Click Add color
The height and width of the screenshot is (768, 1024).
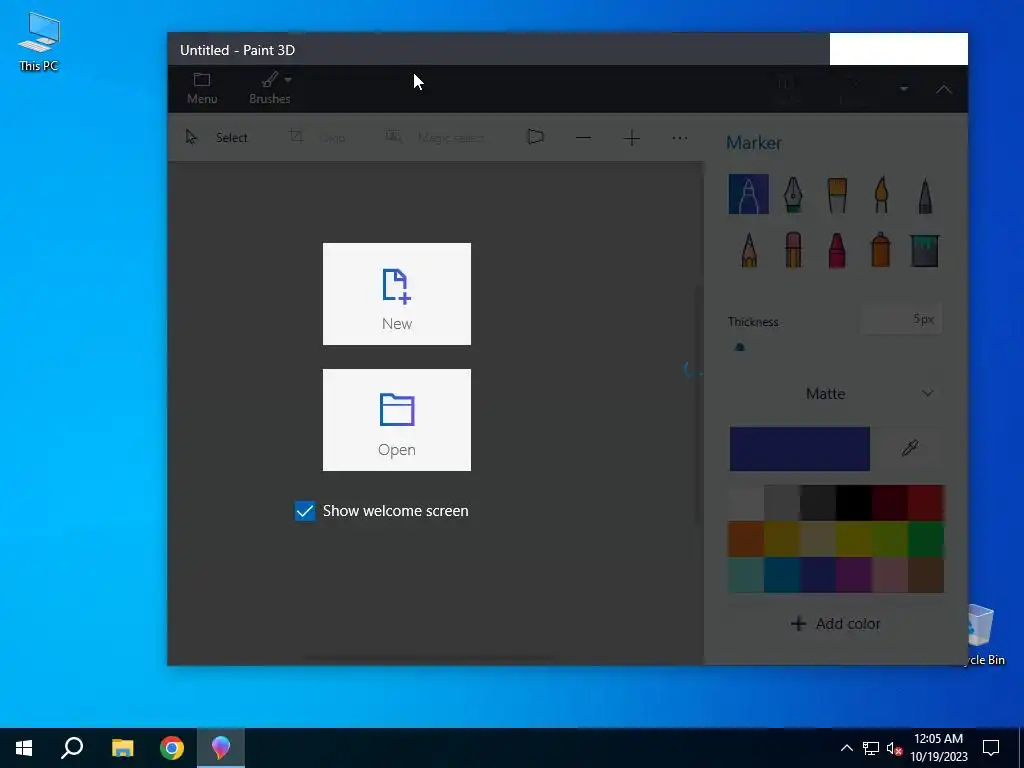point(835,624)
